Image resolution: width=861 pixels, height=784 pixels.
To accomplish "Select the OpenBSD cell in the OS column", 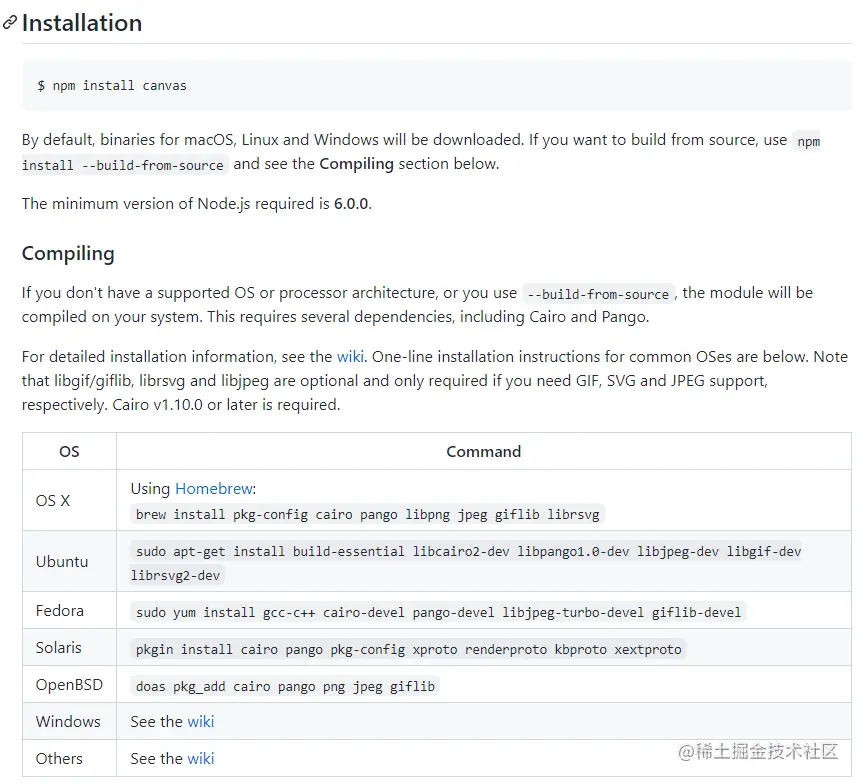I will point(68,685).
